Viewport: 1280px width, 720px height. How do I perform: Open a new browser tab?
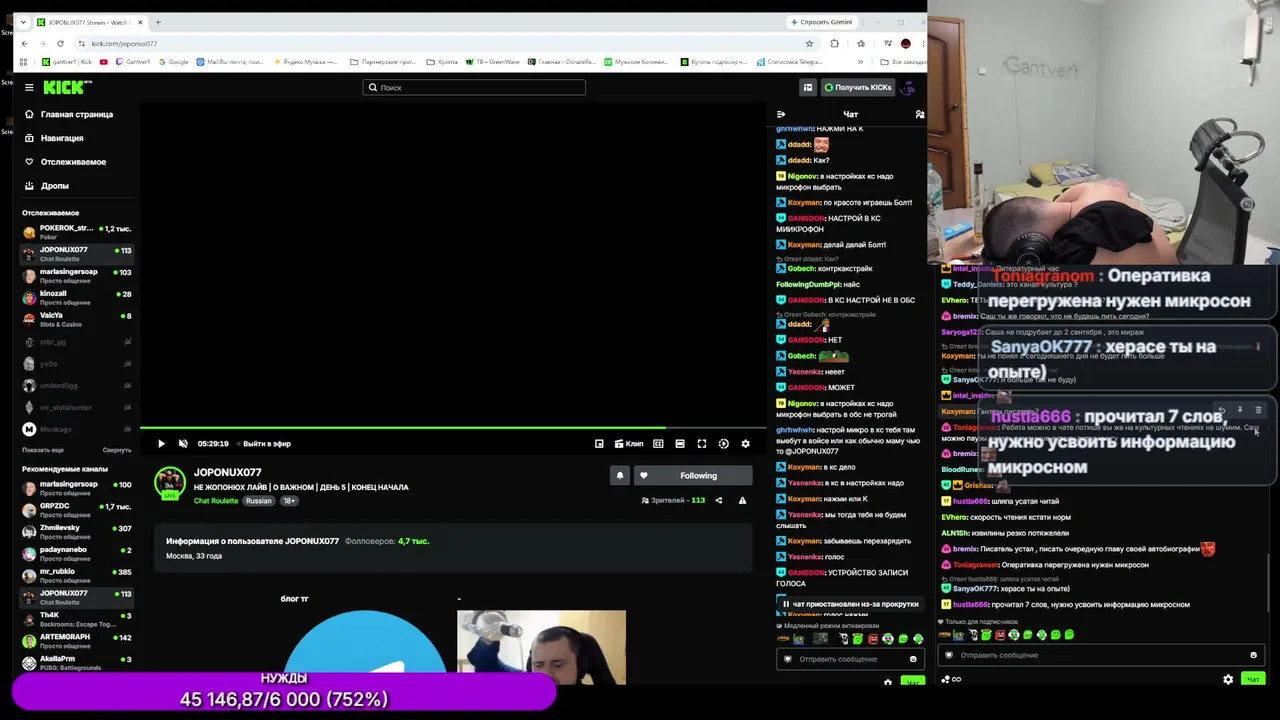coord(157,22)
